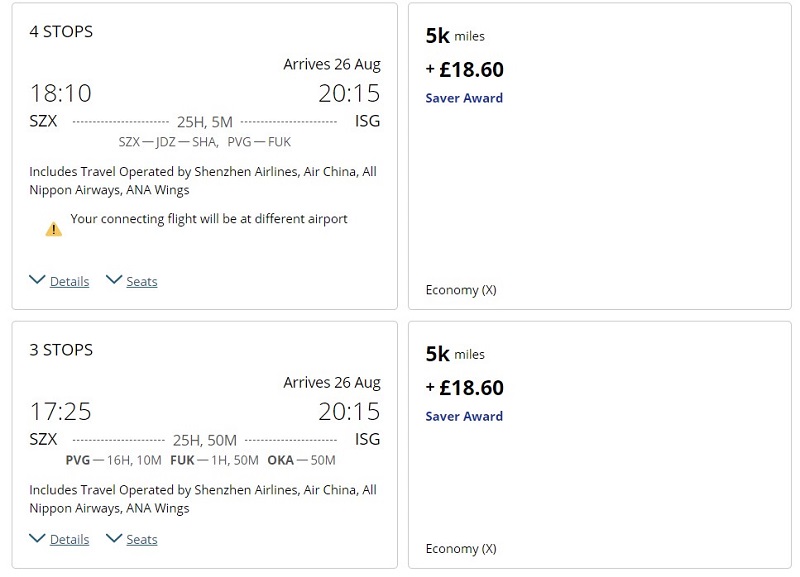800x577 pixels.
Task: Expand Seats chevron for 4 stops flight
Action: (114, 280)
